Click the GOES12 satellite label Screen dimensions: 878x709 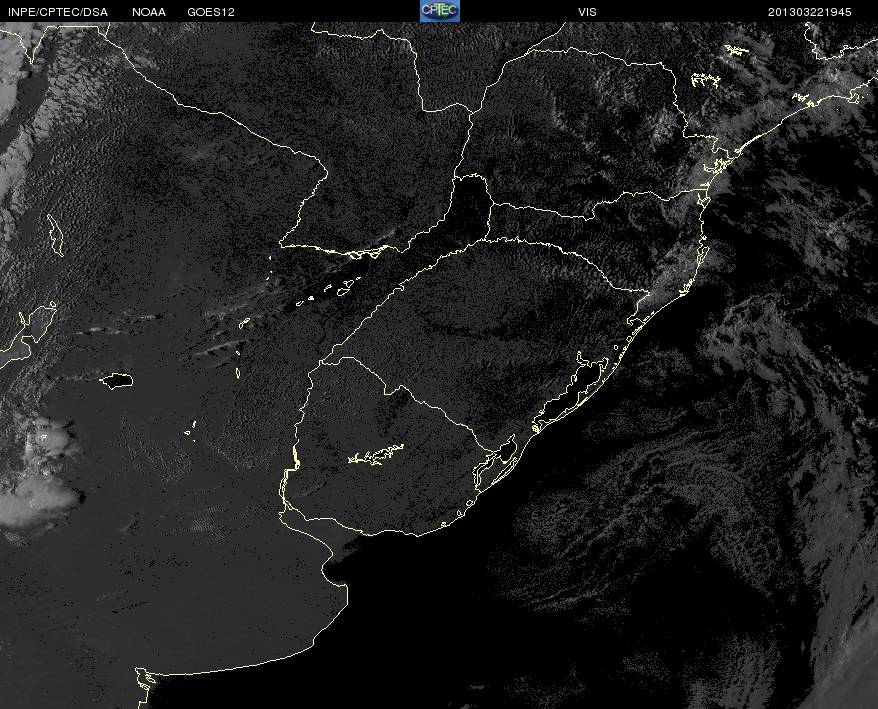click(211, 12)
